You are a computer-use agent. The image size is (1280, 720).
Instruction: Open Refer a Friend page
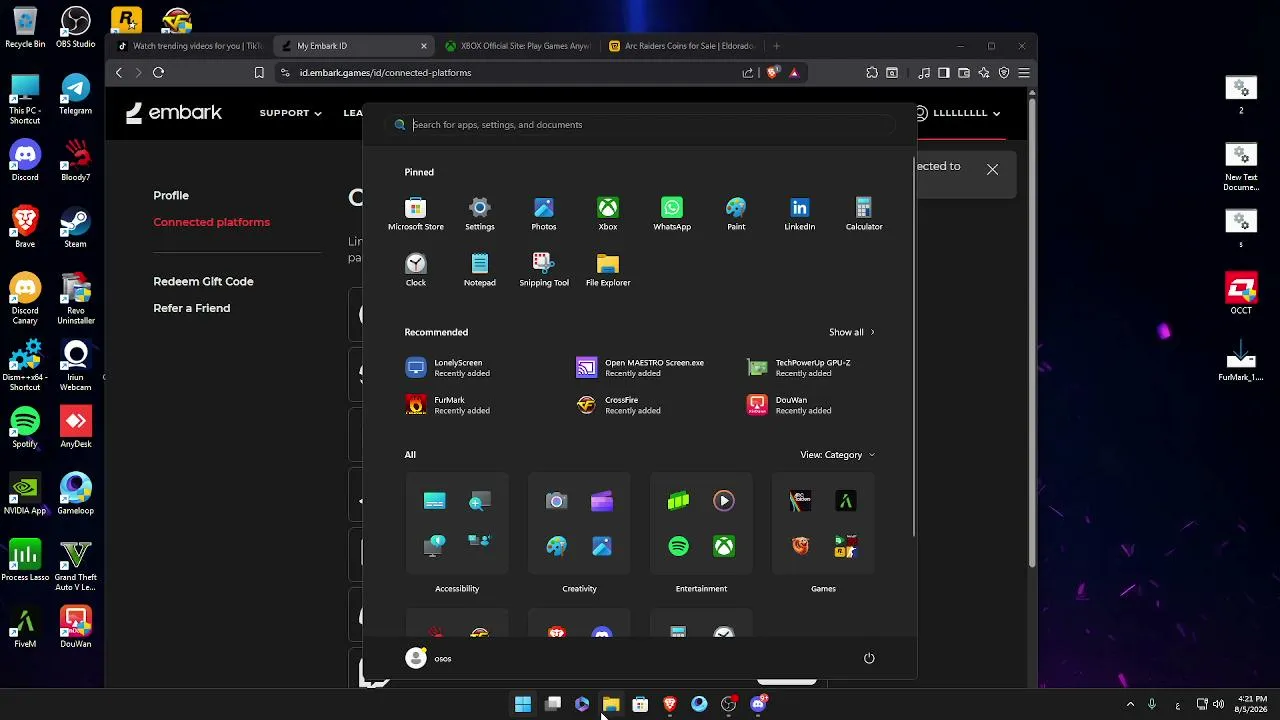pos(191,308)
